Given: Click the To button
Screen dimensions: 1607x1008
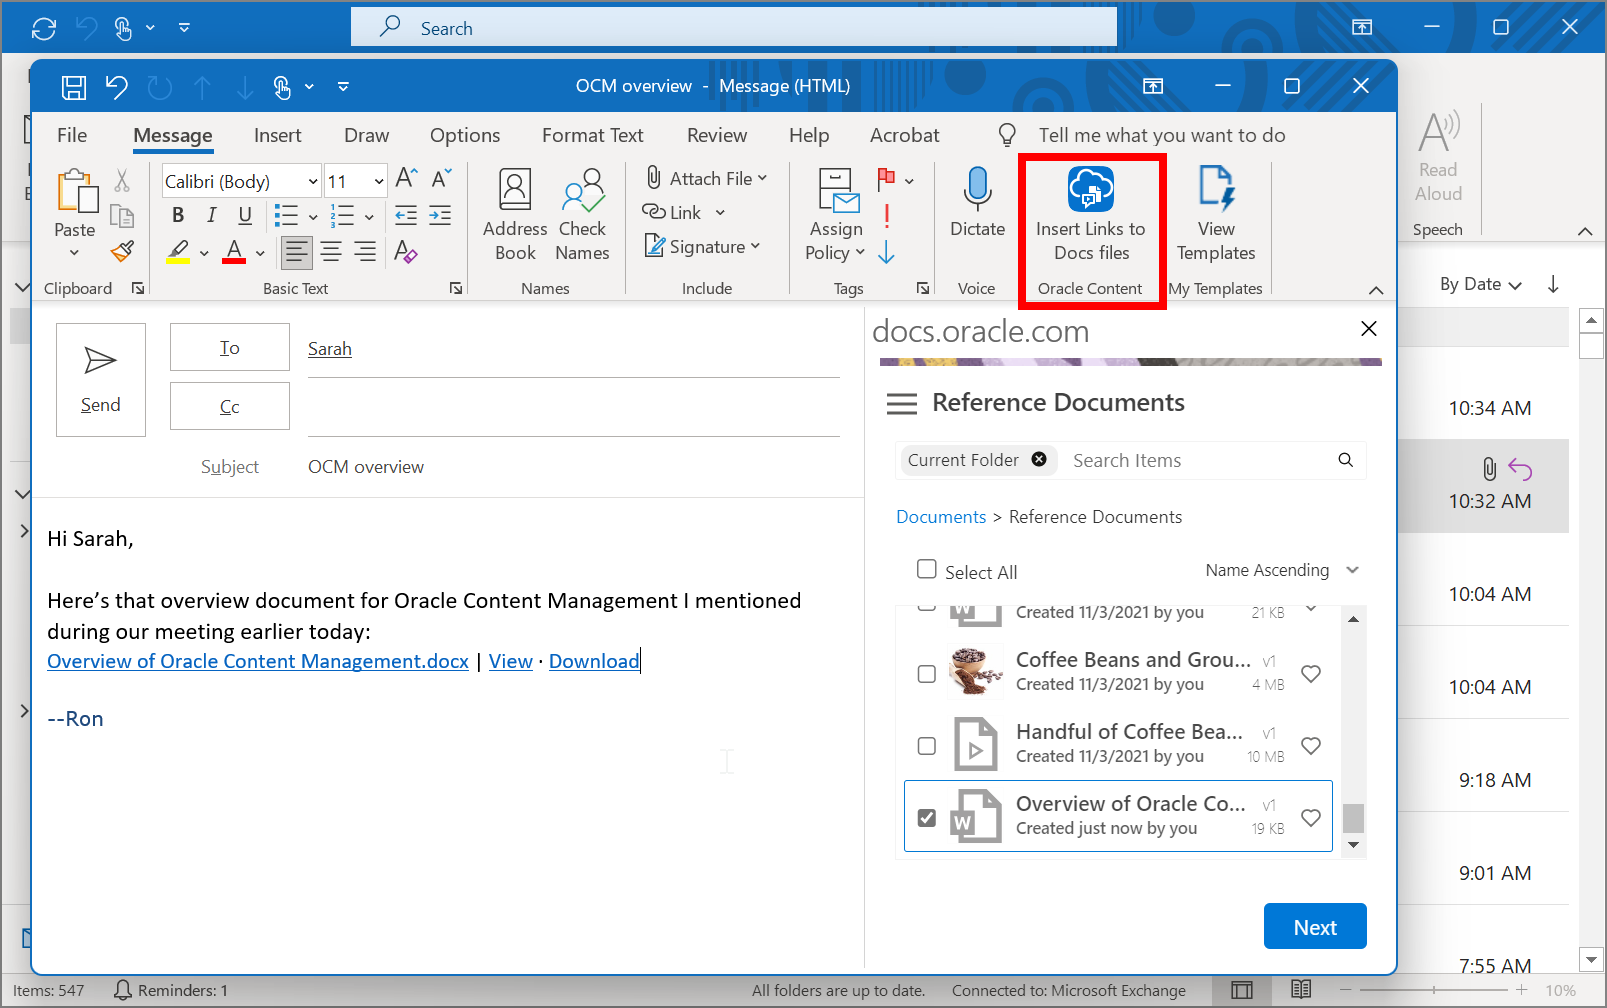Looking at the screenshot, I should tap(230, 347).
